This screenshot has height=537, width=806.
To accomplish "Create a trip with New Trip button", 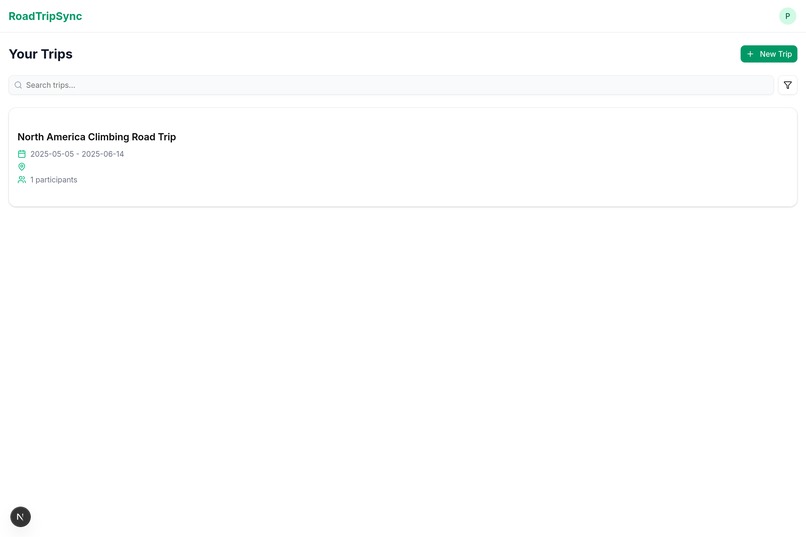I will pyautogui.click(x=768, y=54).
